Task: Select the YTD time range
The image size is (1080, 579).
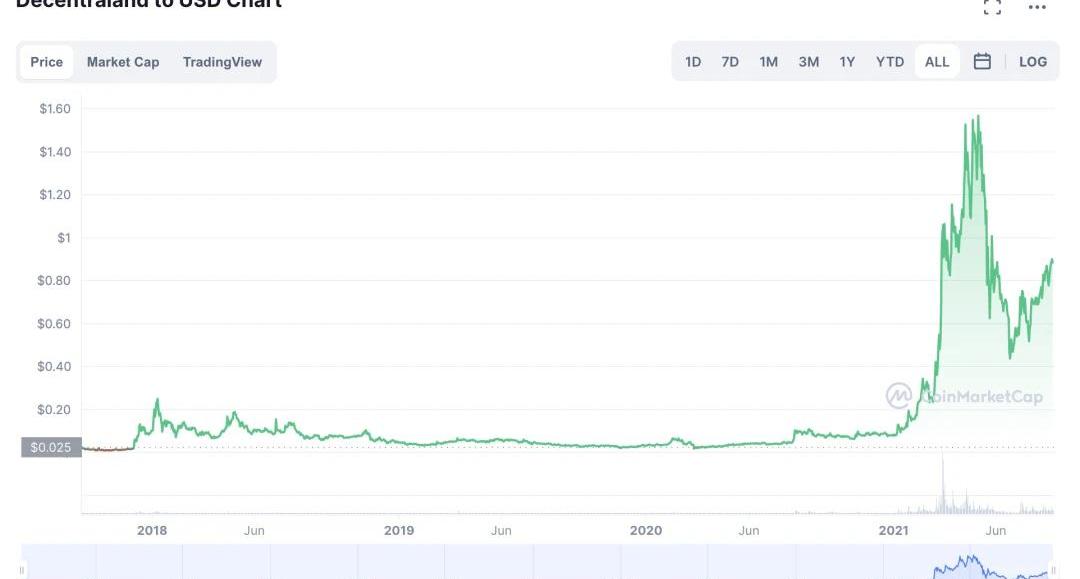Action: (890, 62)
